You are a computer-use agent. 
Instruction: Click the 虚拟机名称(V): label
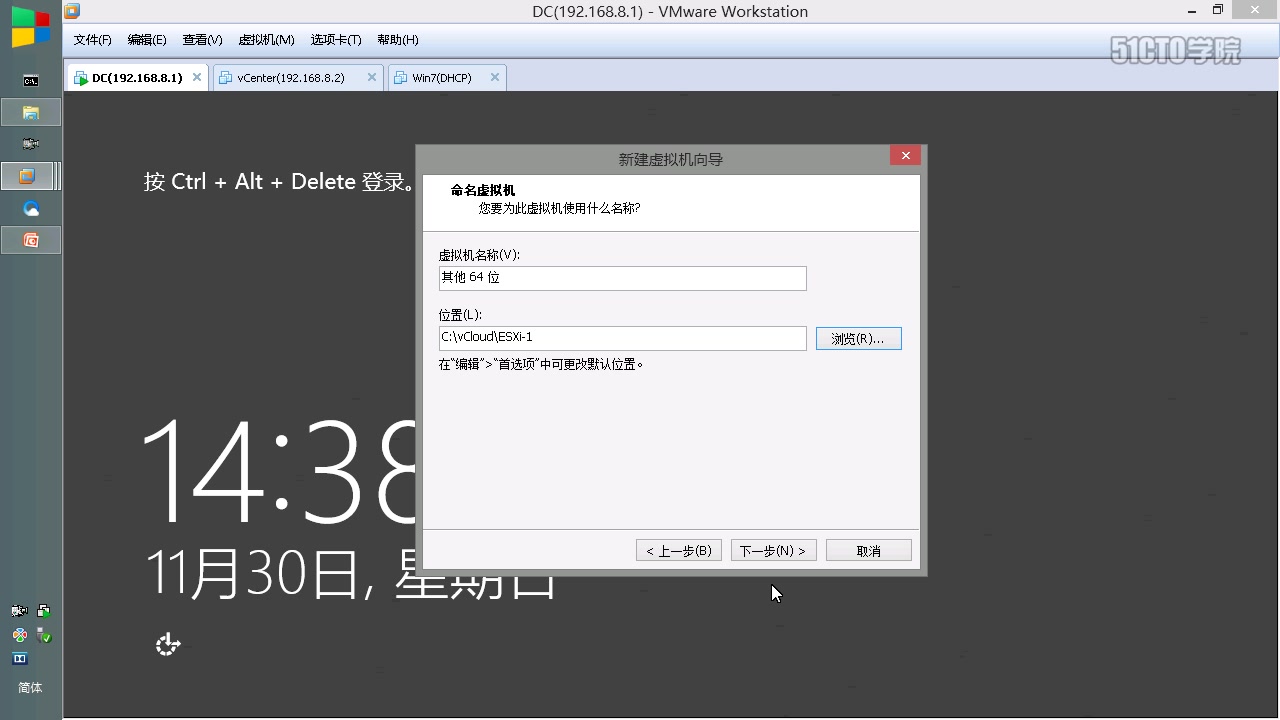pyautogui.click(x=479, y=256)
